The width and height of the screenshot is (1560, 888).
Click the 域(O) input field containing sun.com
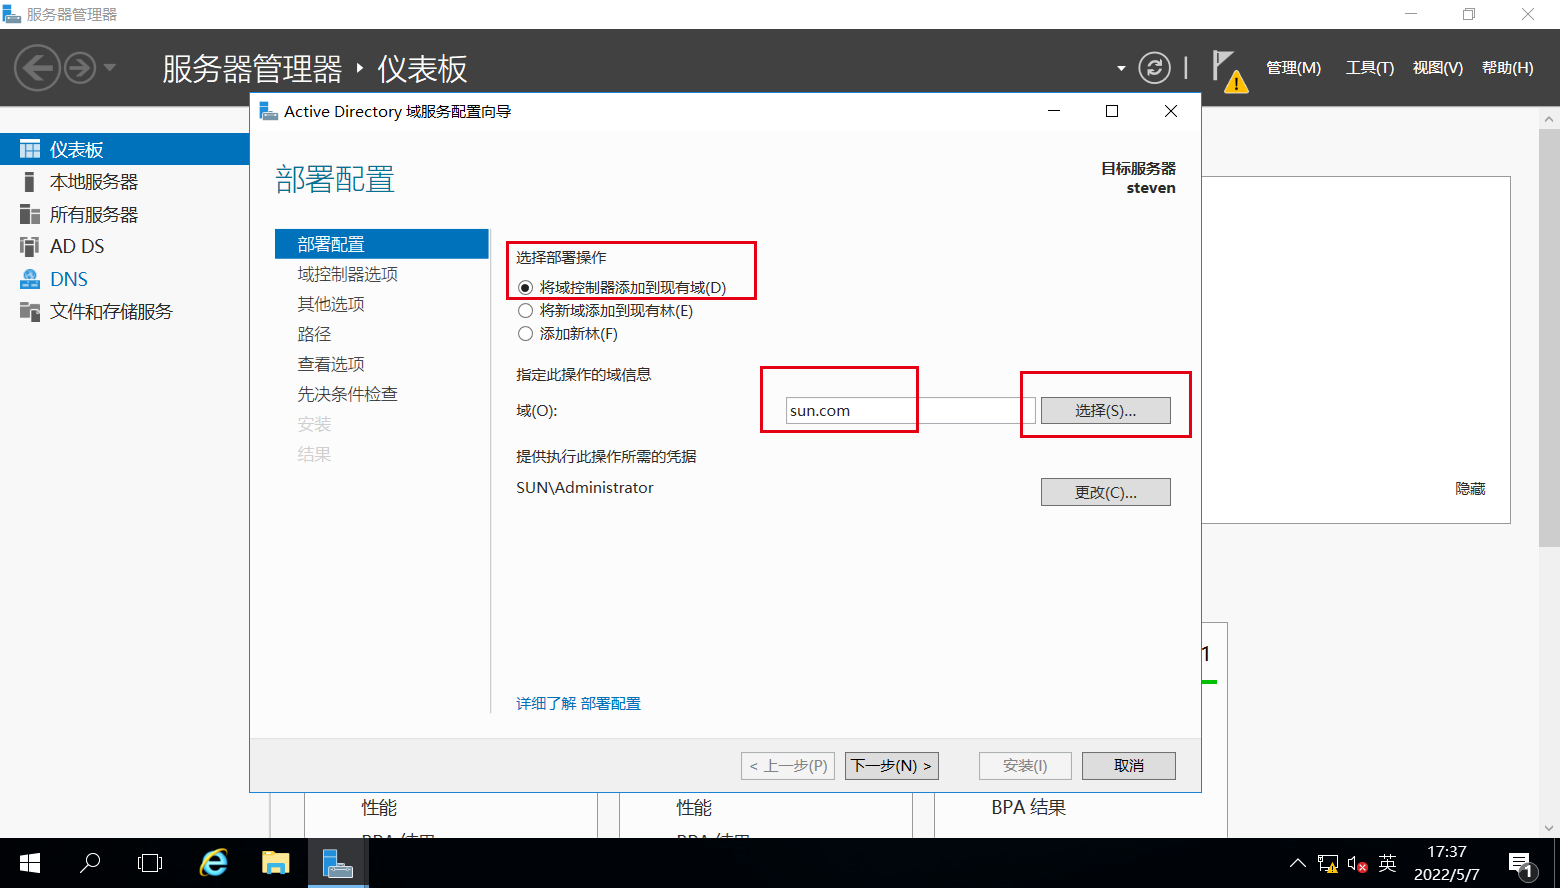910,410
